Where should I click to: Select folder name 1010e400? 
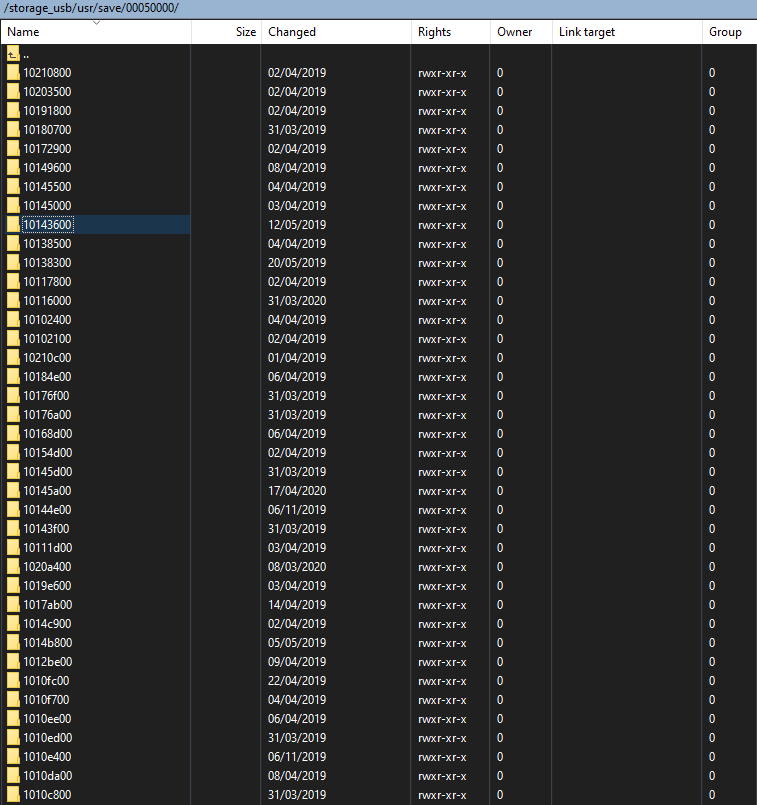(47, 757)
